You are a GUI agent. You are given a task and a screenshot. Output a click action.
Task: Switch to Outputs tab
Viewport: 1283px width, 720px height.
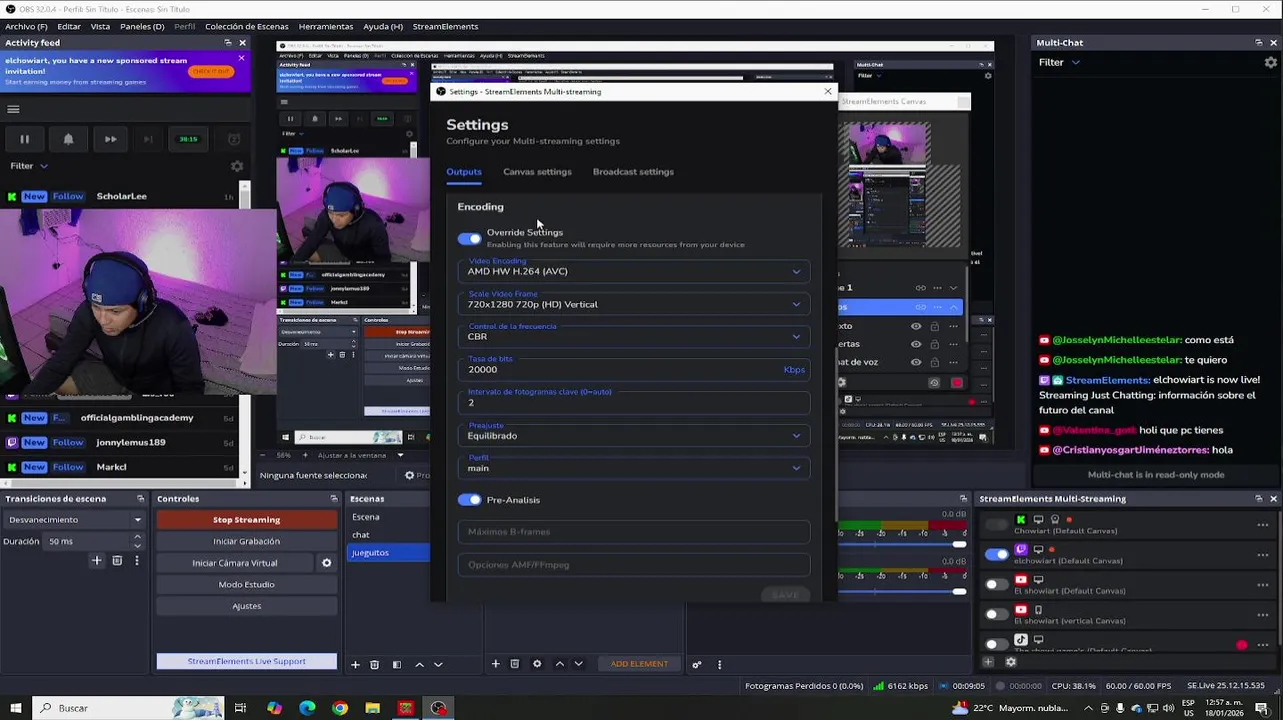pos(464,172)
